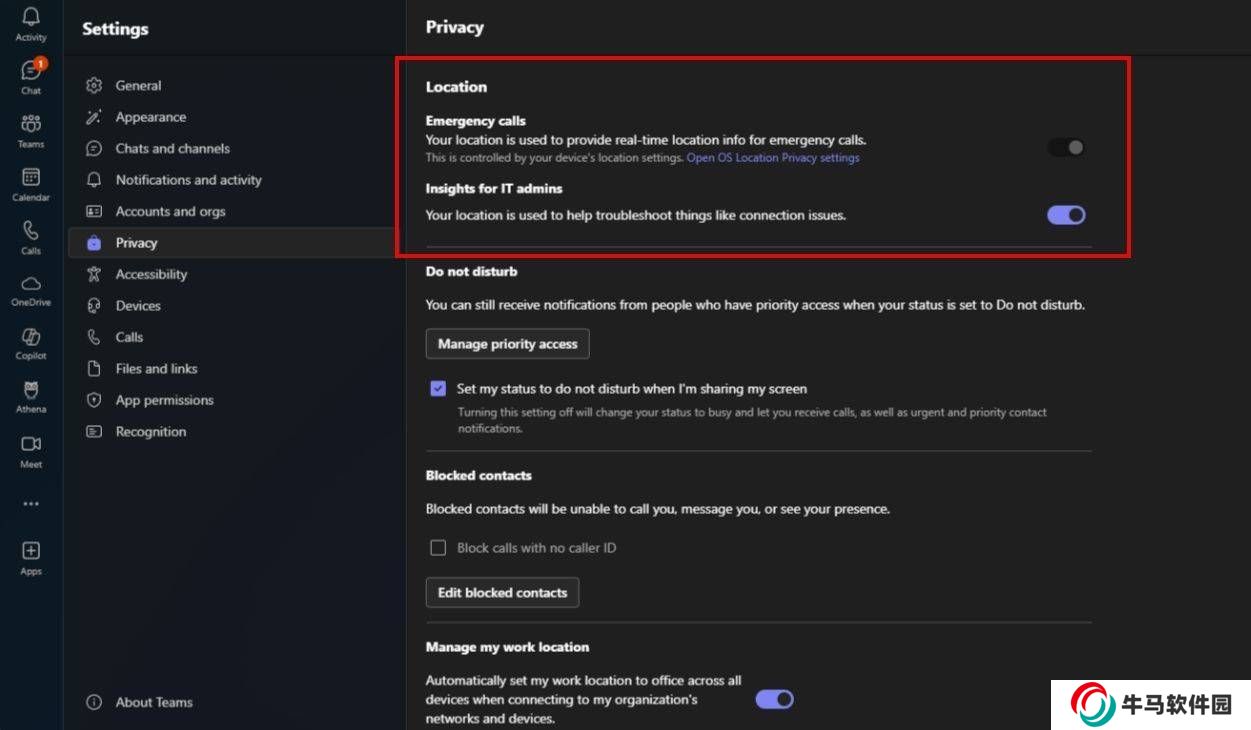Viewport: 1251px width, 730px height.
Task: Click Manage priority access button
Action: click(507, 344)
